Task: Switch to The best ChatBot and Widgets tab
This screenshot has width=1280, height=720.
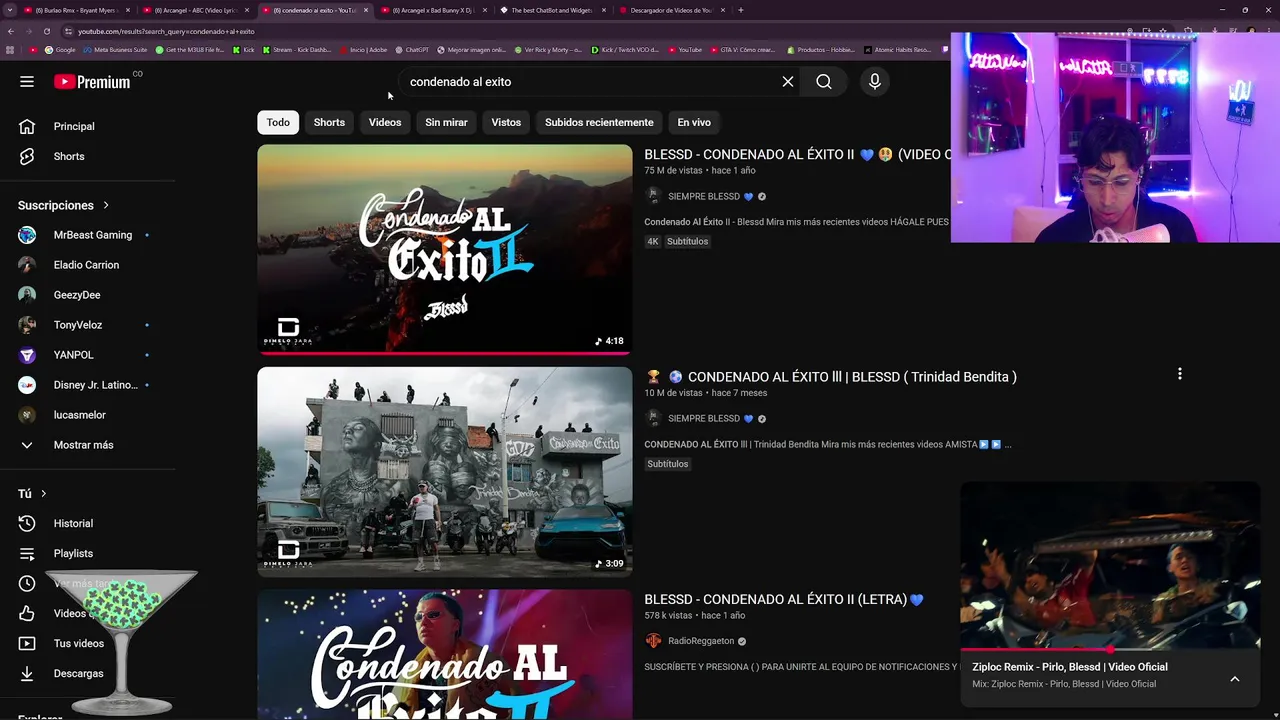Action: (551, 10)
